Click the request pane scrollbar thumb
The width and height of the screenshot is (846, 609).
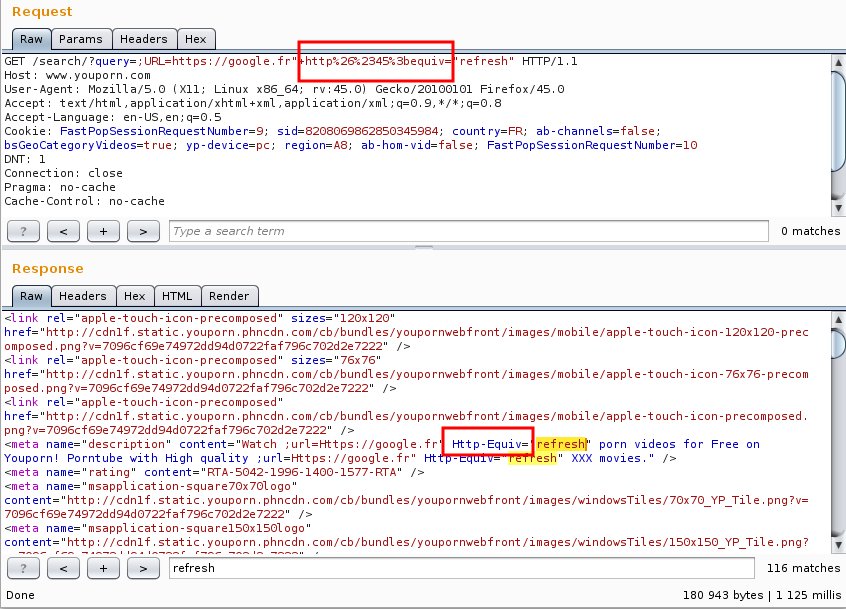click(x=838, y=121)
